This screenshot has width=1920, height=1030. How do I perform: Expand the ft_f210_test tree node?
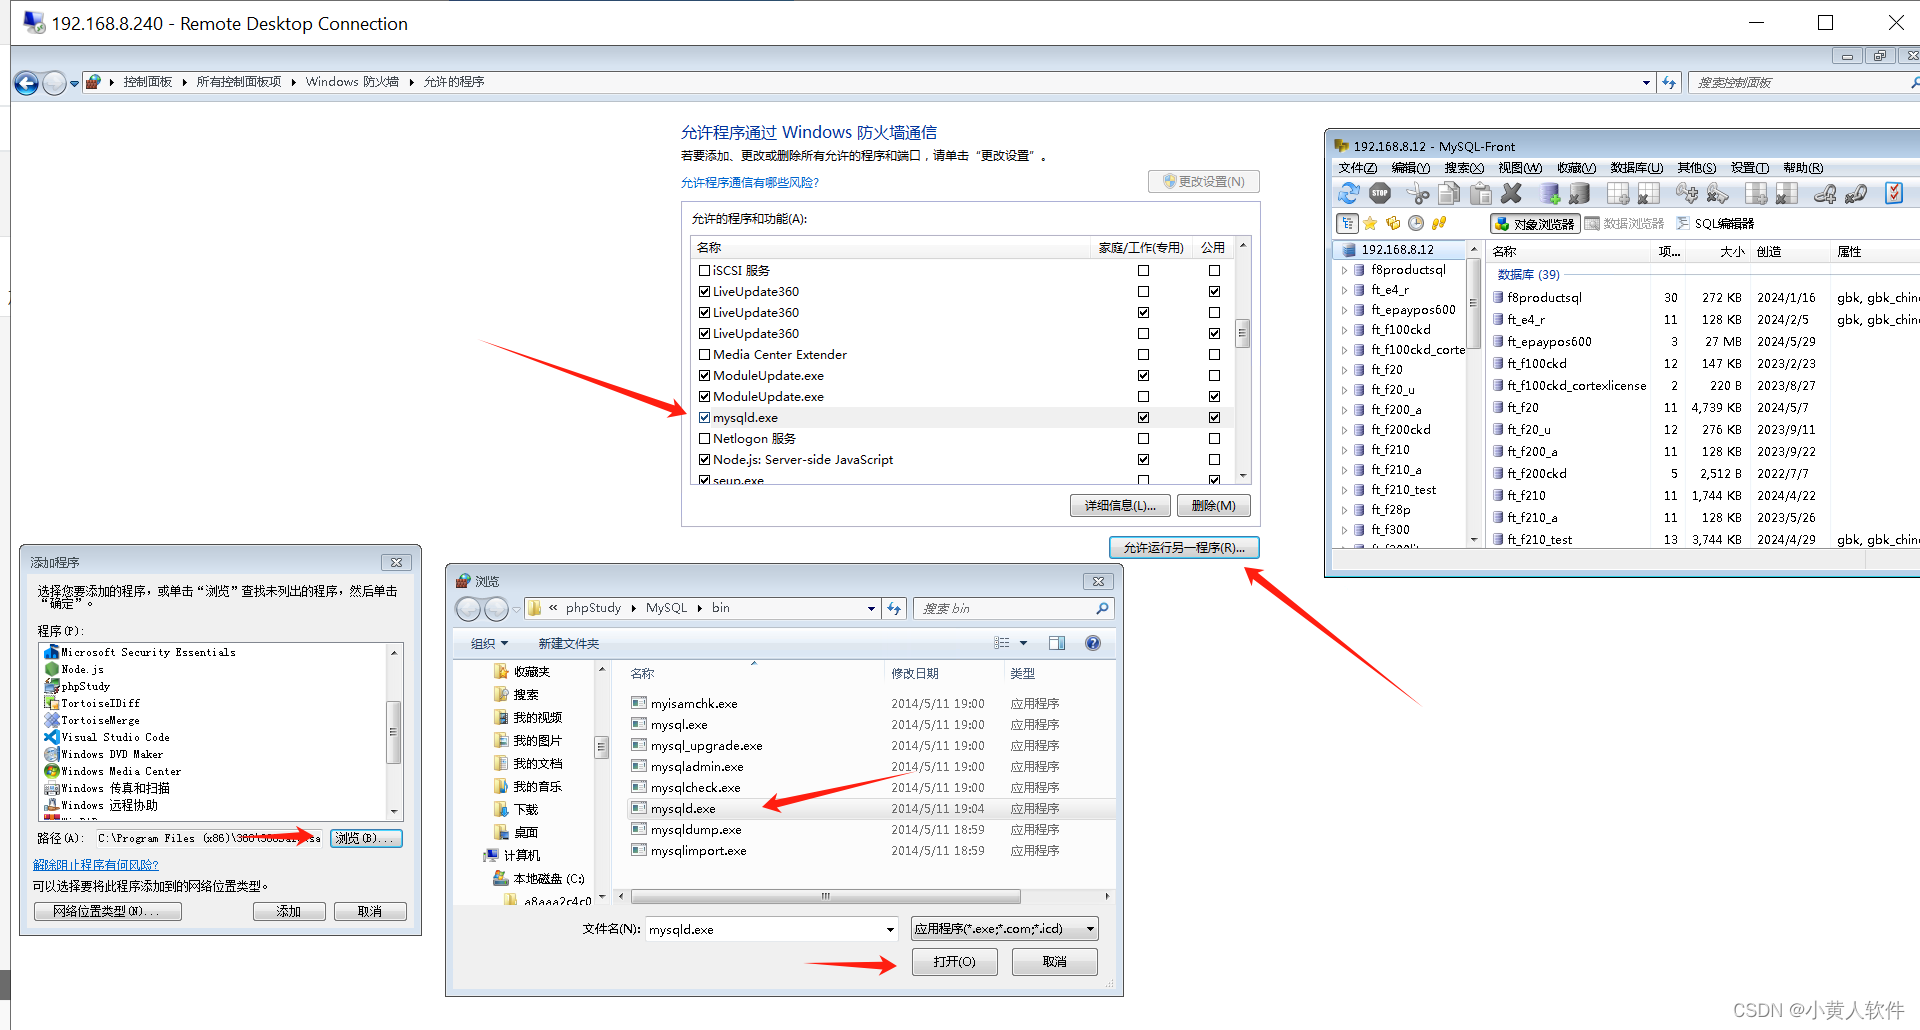point(1344,490)
